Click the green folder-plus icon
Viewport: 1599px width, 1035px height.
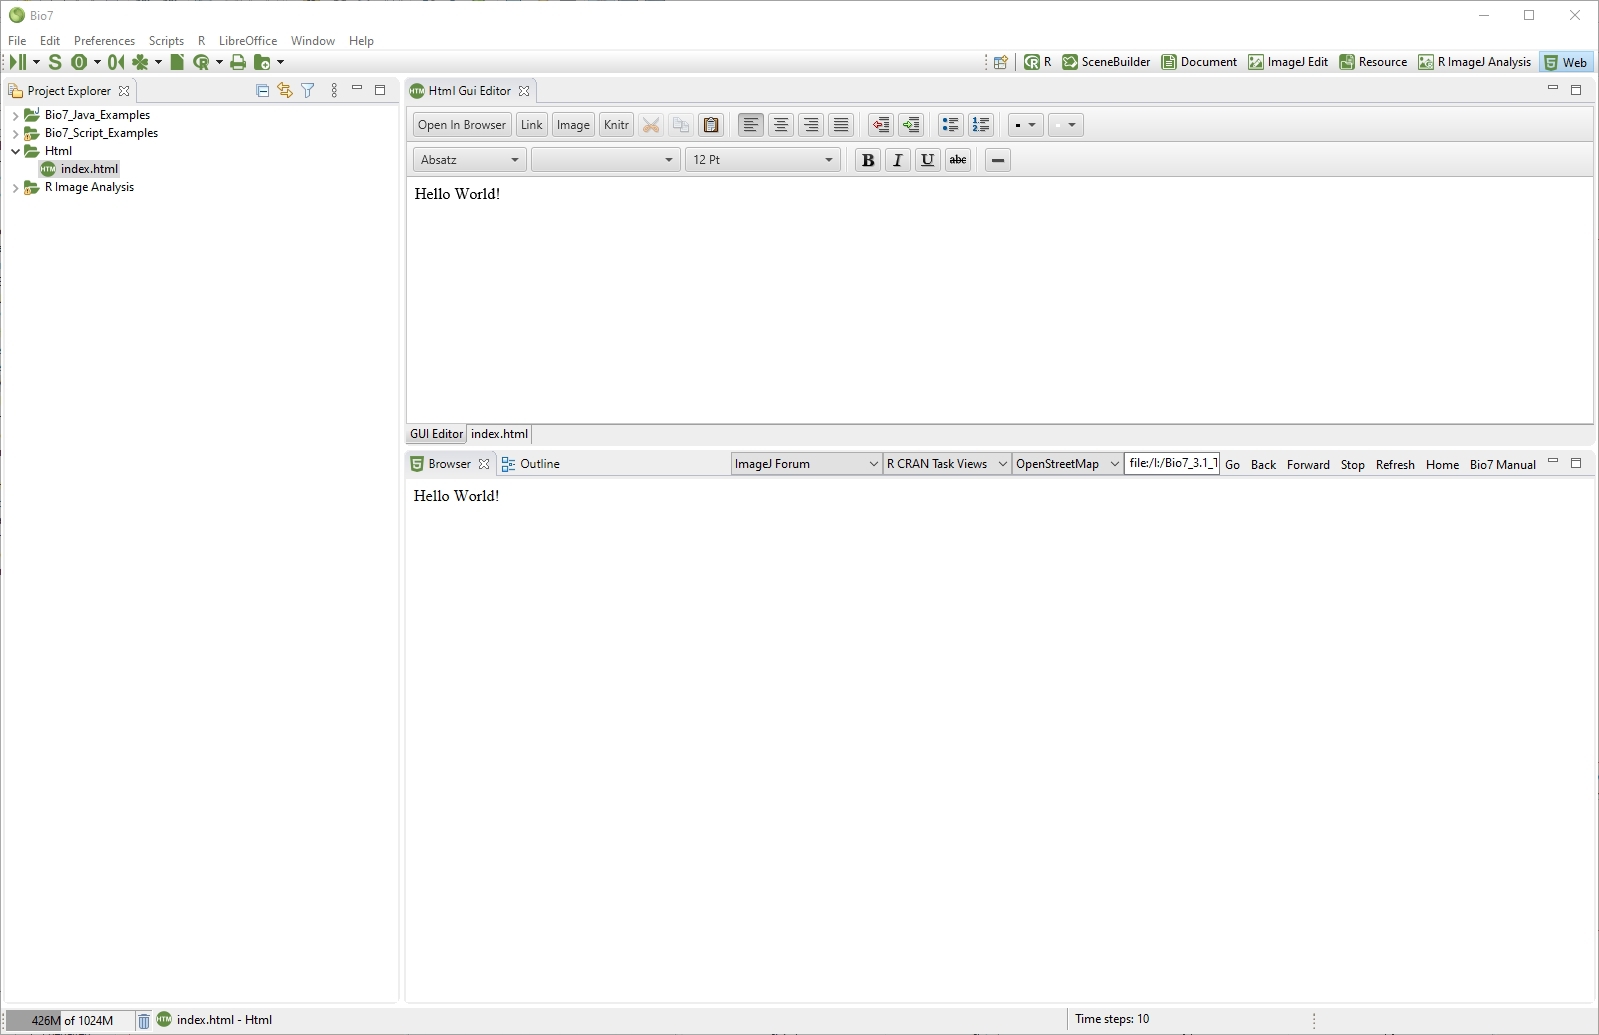click(x=263, y=62)
